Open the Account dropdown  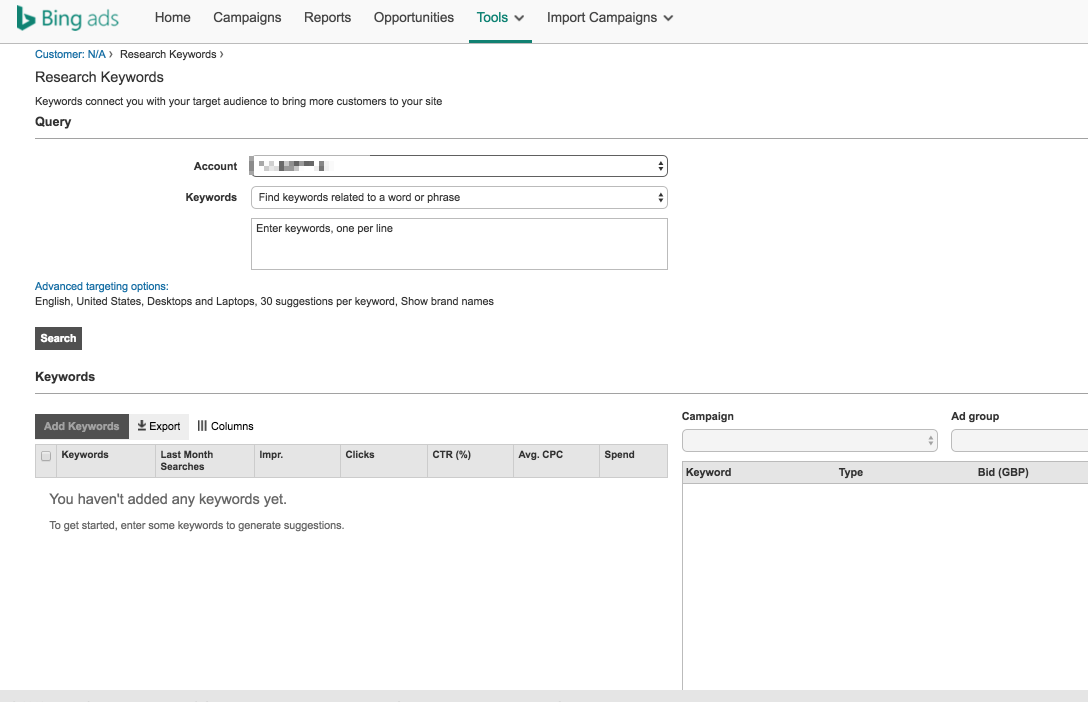[x=458, y=166]
